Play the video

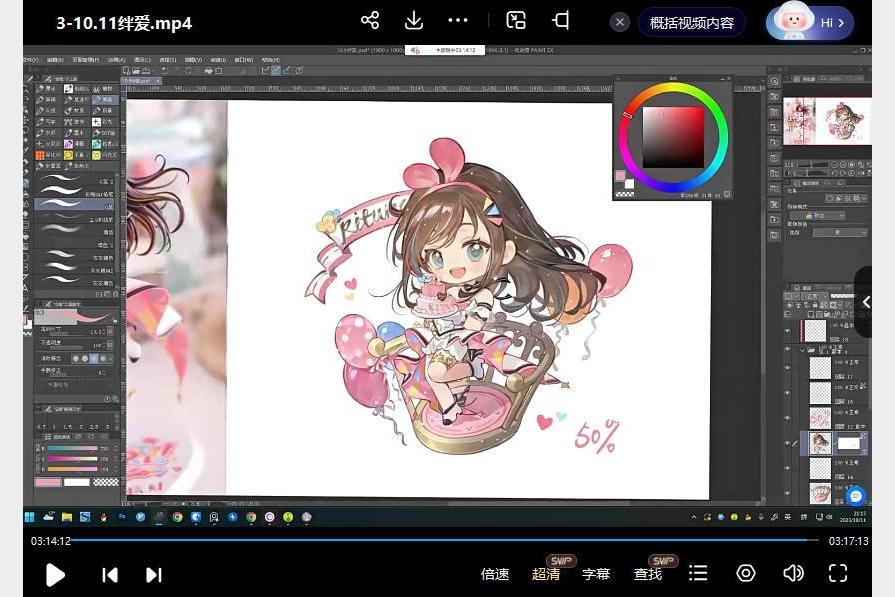pos(55,574)
